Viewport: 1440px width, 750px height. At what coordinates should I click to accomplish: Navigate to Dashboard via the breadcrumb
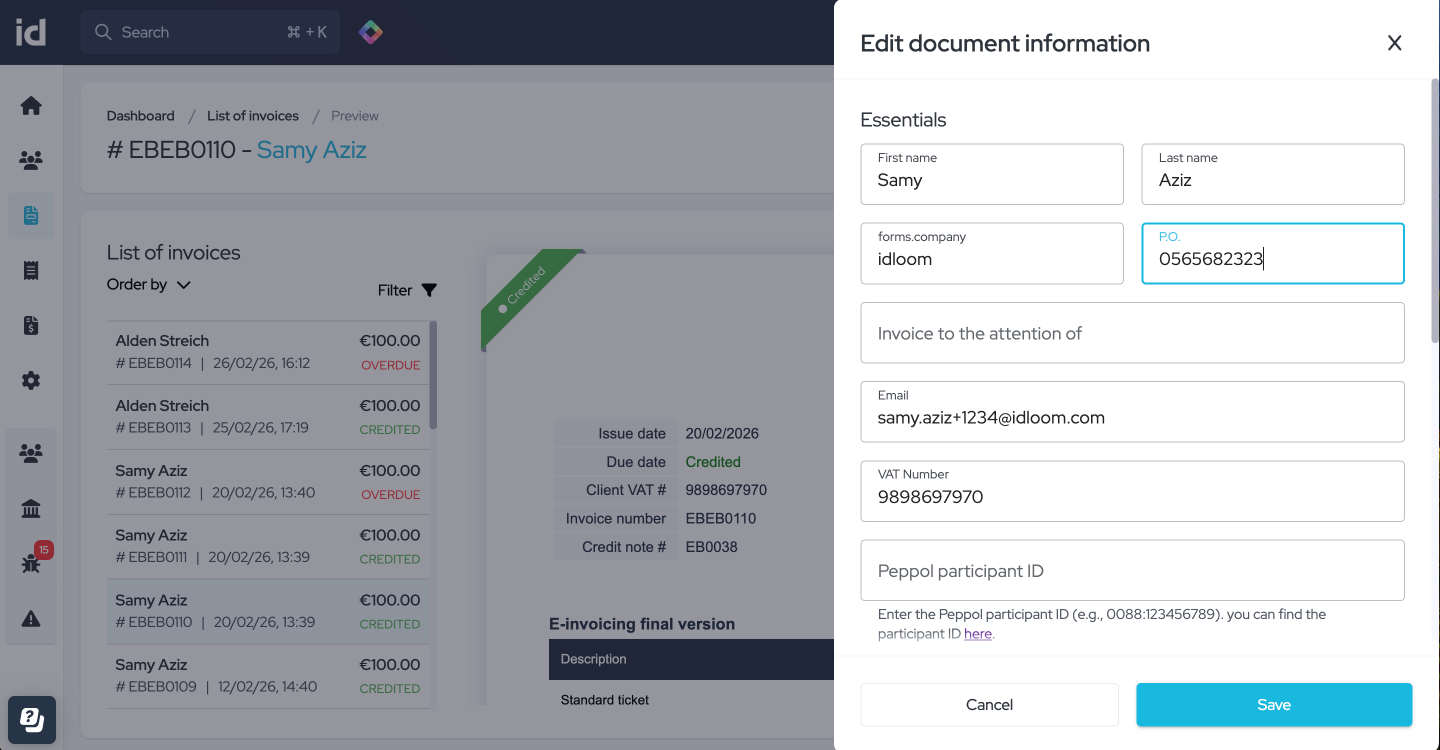click(x=140, y=115)
